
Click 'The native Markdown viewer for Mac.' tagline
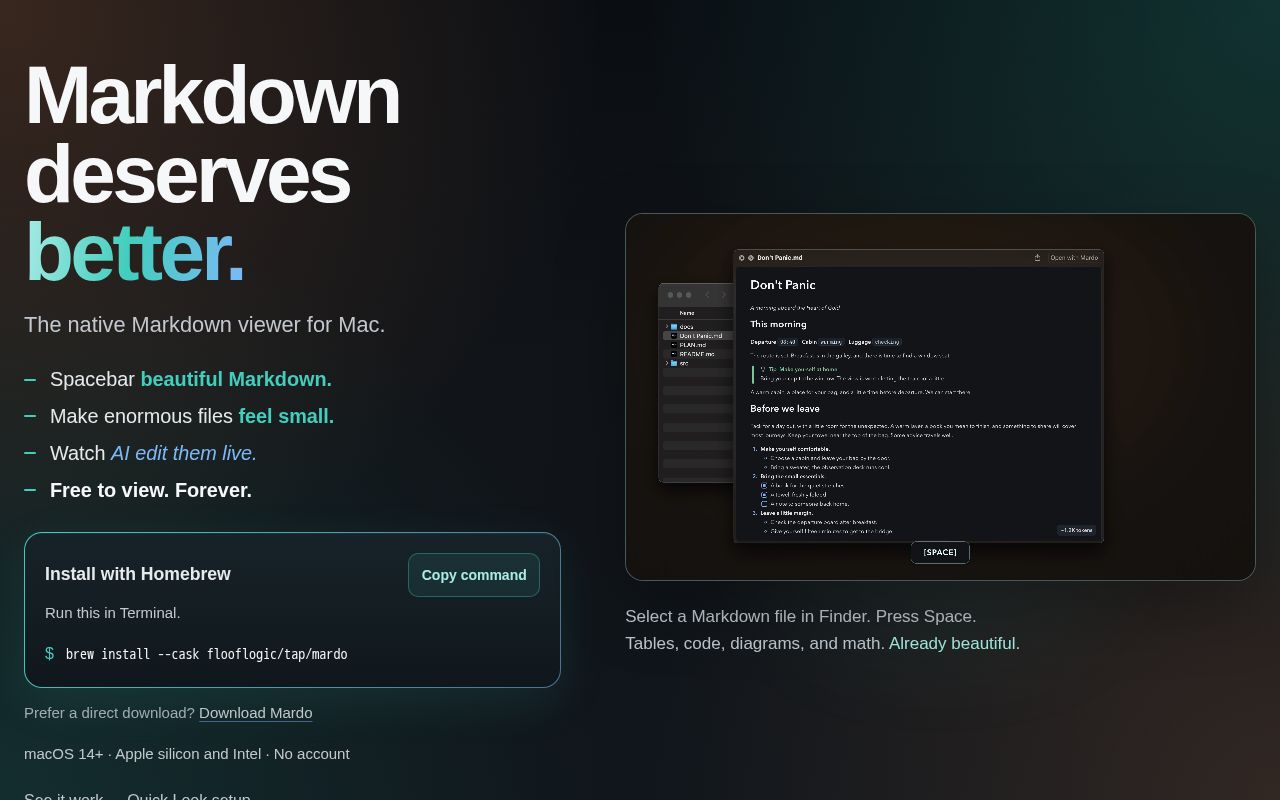point(204,325)
